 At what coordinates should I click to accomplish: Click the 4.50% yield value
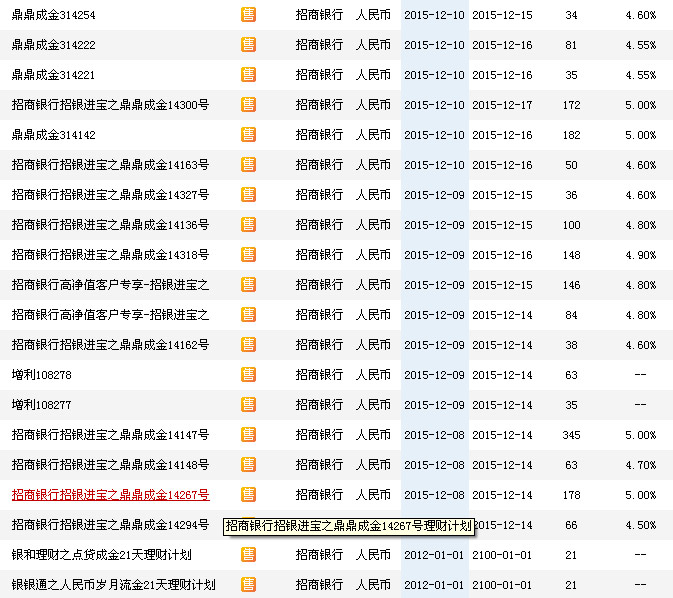pos(640,525)
